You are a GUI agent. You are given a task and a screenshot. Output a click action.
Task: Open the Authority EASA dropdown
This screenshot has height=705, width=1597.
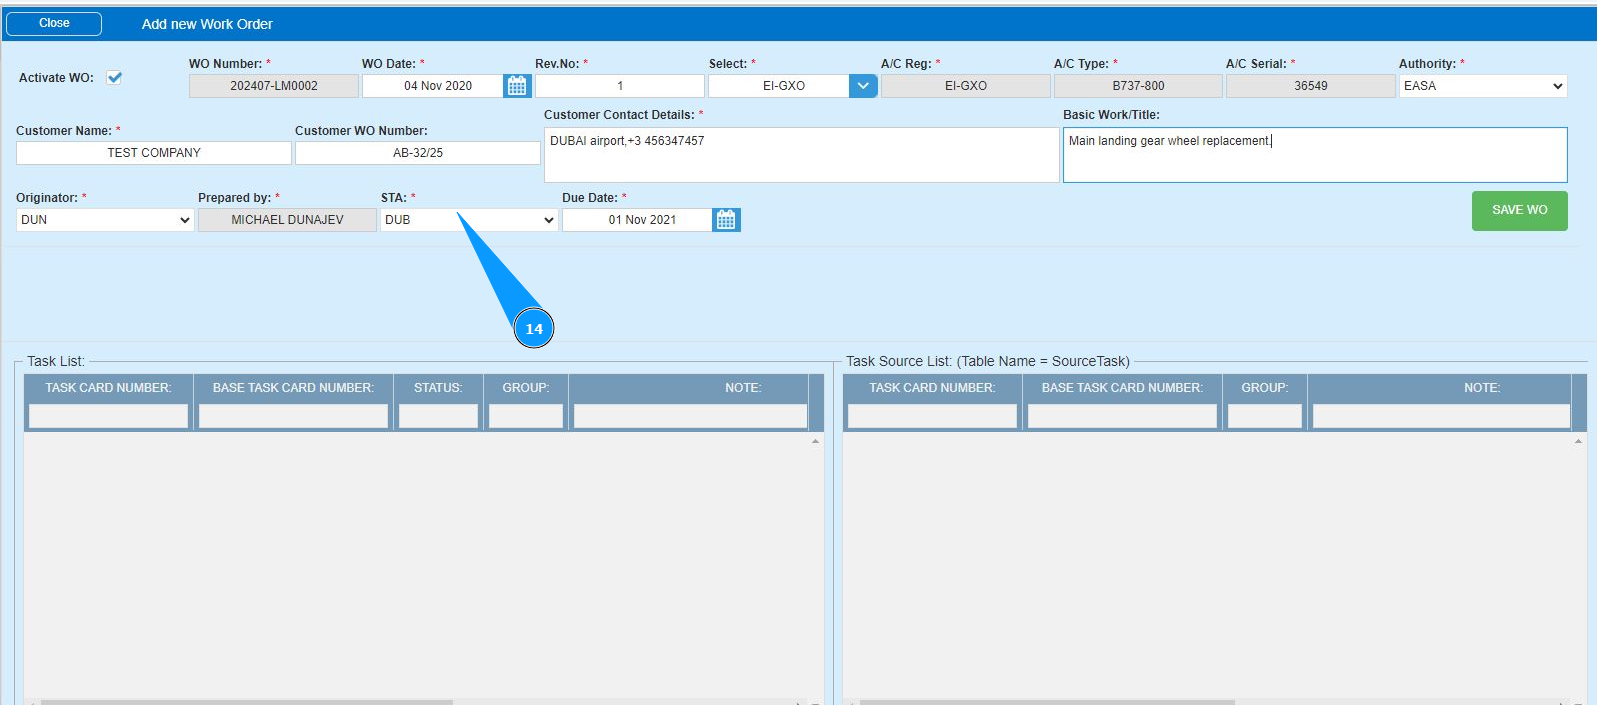[1483, 86]
